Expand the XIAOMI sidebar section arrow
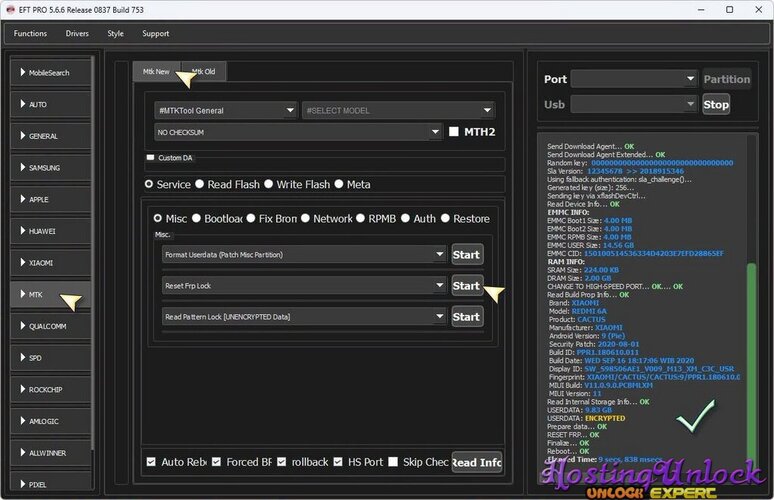The image size is (774, 500). point(23,263)
